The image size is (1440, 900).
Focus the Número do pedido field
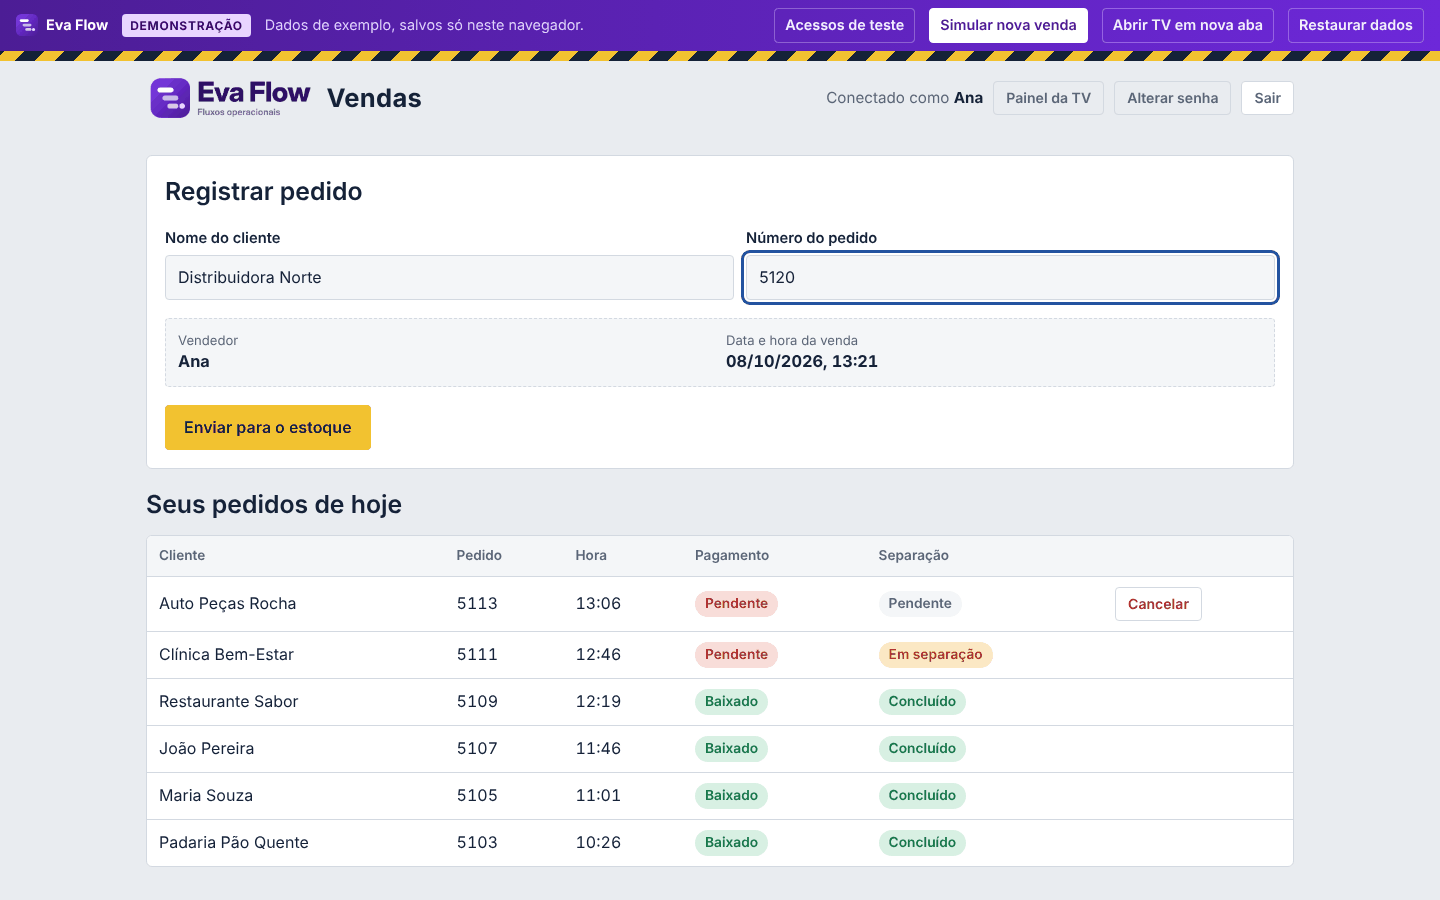tap(1010, 277)
